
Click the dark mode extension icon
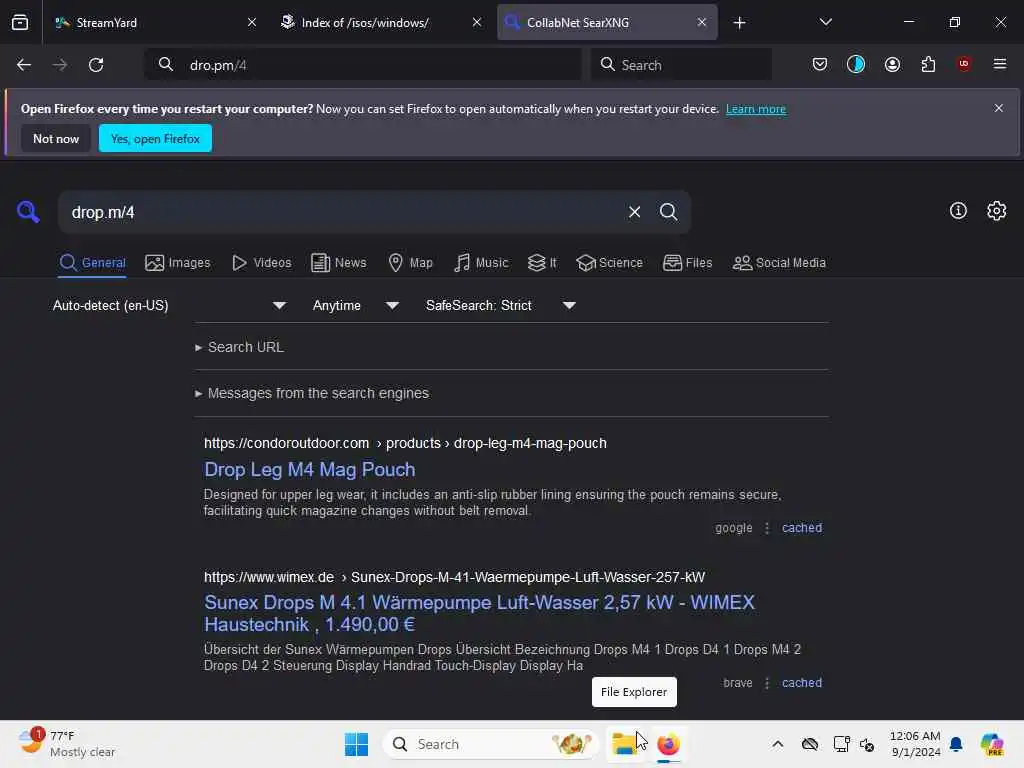pyautogui.click(x=856, y=64)
